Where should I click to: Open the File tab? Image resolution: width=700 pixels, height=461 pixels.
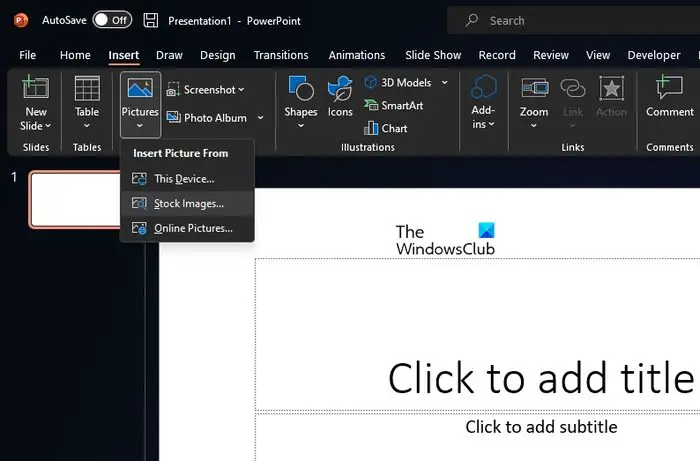coord(27,55)
